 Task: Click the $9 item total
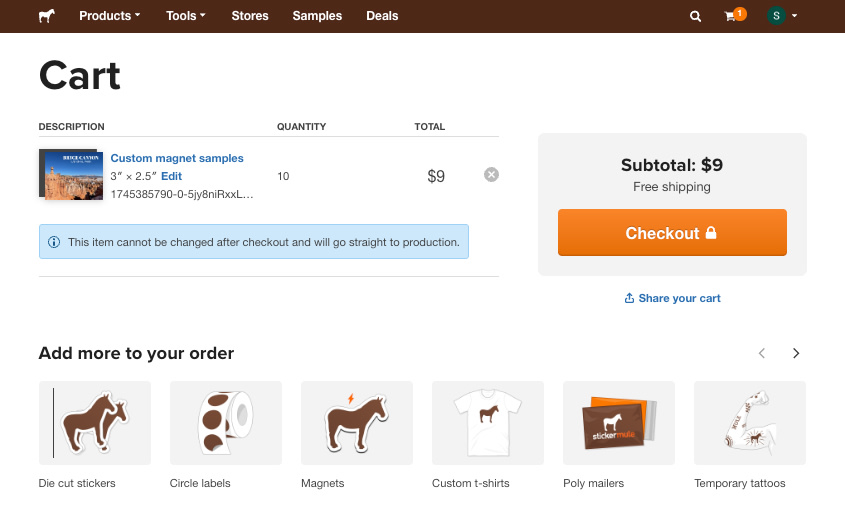(x=436, y=176)
